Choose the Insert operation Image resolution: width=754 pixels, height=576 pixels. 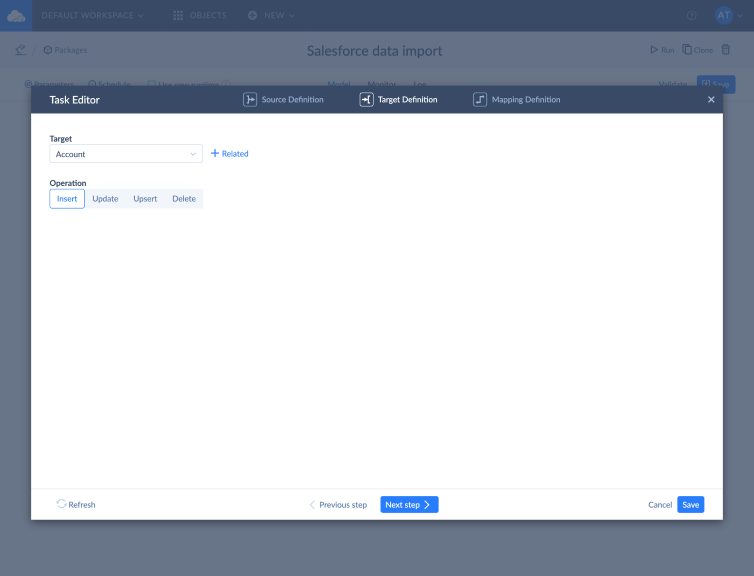coord(67,199)
